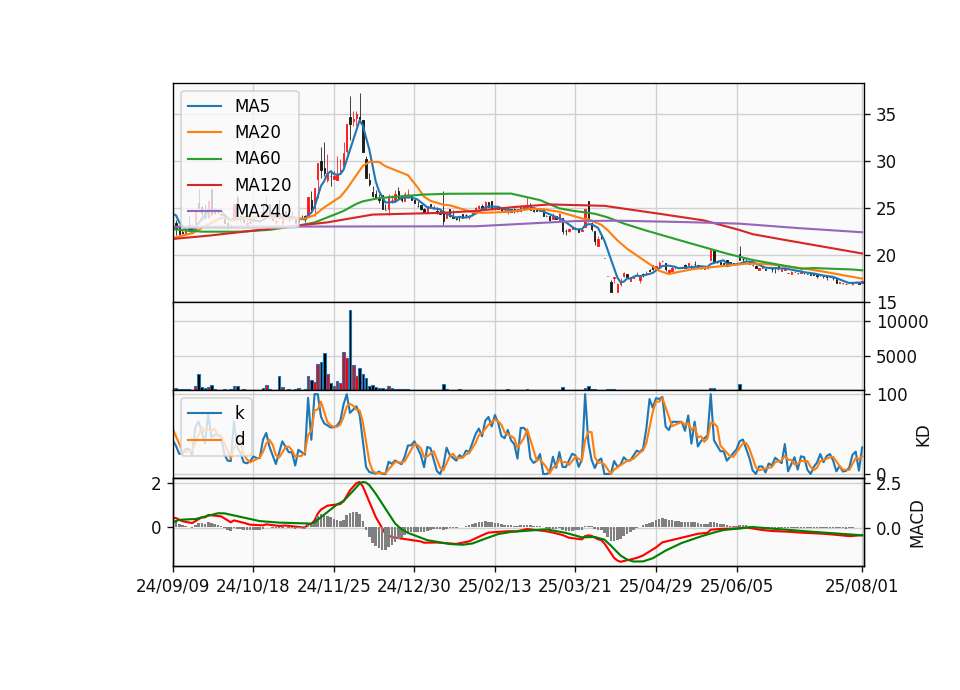This screenshot has height=690, width=960.
Task: Click the 25/02/13 date axis label
Action: point(495,587)
